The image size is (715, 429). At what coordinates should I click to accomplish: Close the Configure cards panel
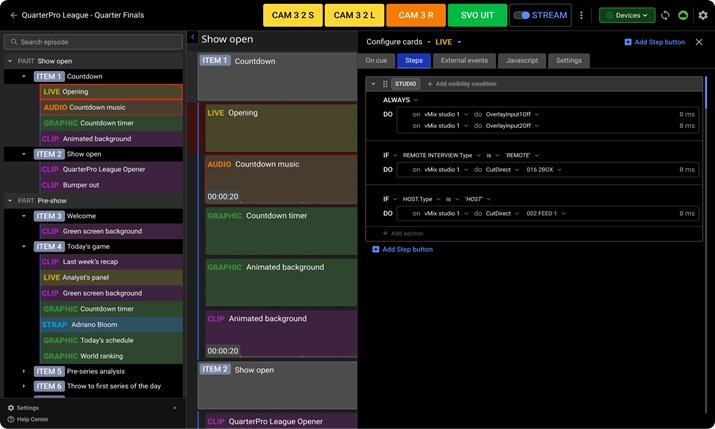[x=699, y=42]
